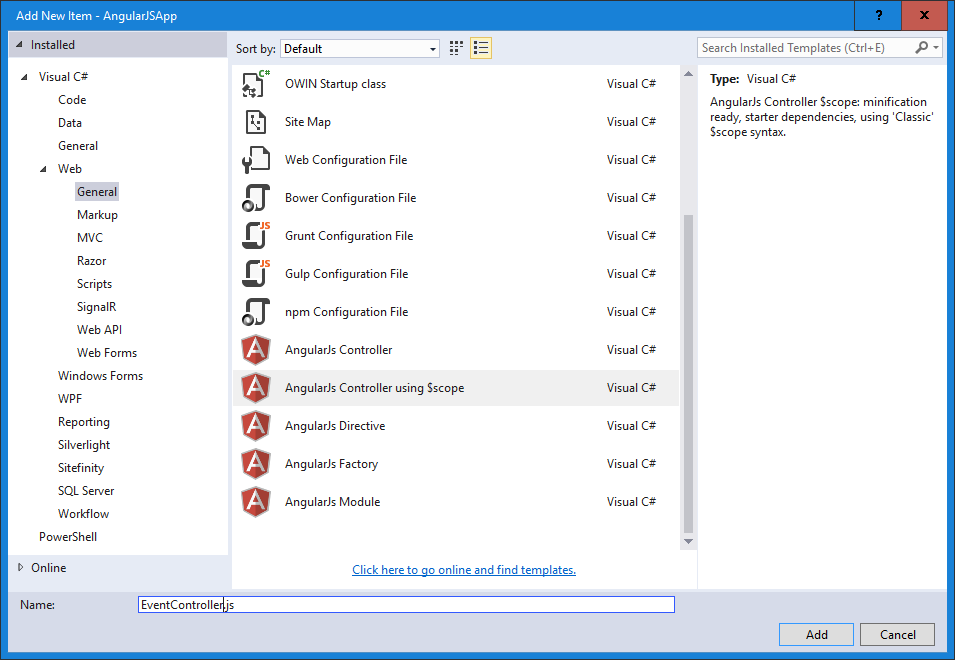
Task: Open the Markup category
Action: pos(97,215)
